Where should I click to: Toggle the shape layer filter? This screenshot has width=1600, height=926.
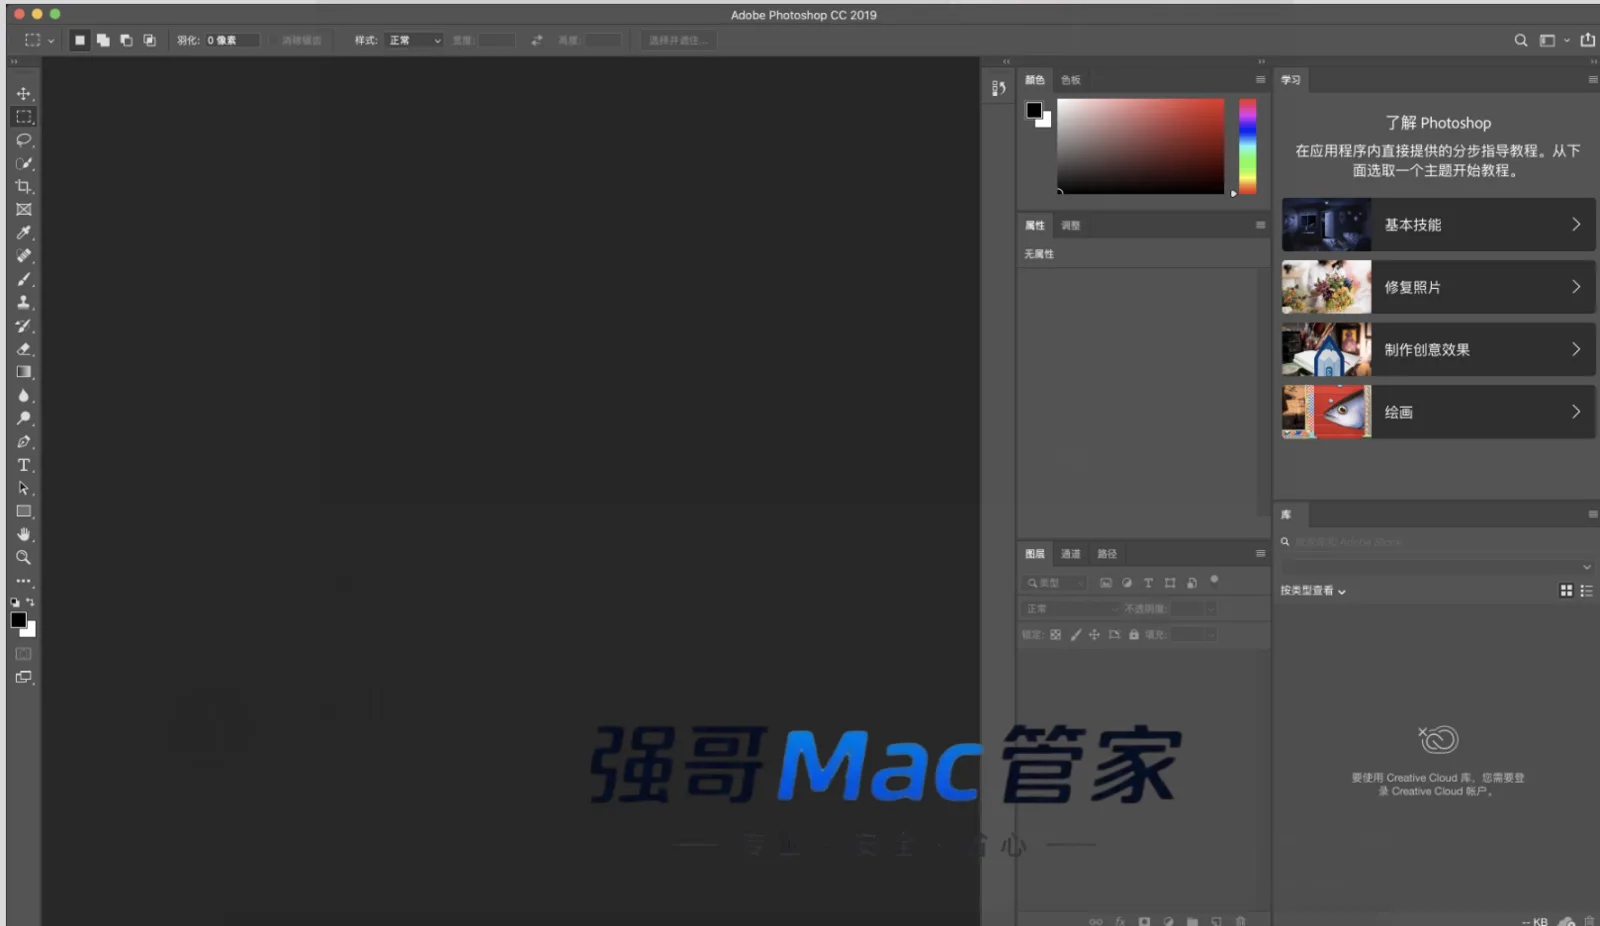pyautogui.click(x=1170, y=582)
